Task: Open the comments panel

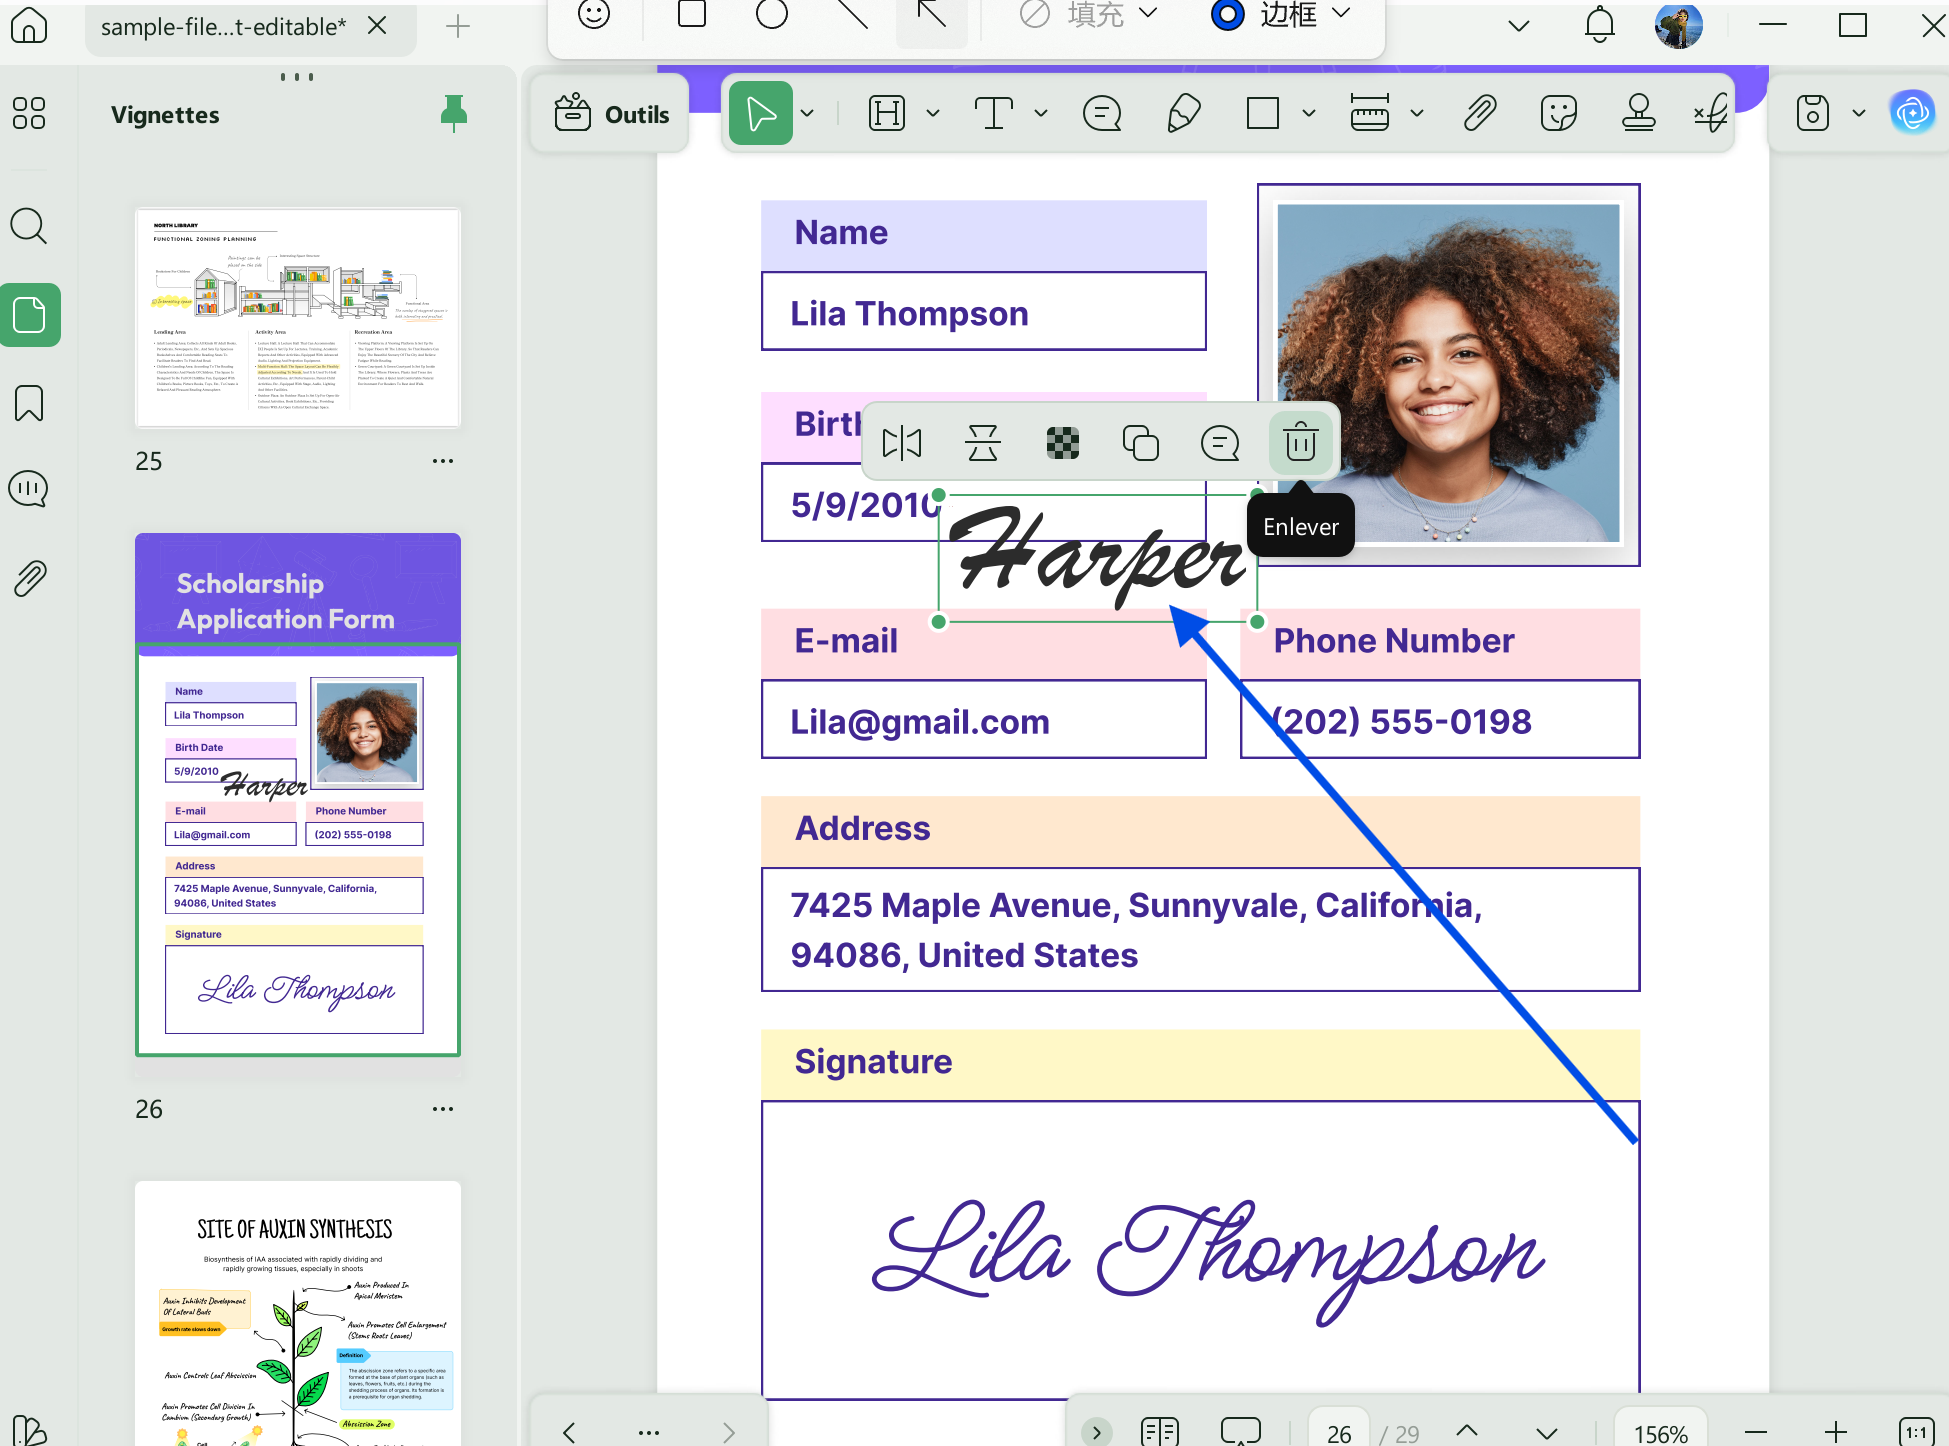Action: click(29, 489)
